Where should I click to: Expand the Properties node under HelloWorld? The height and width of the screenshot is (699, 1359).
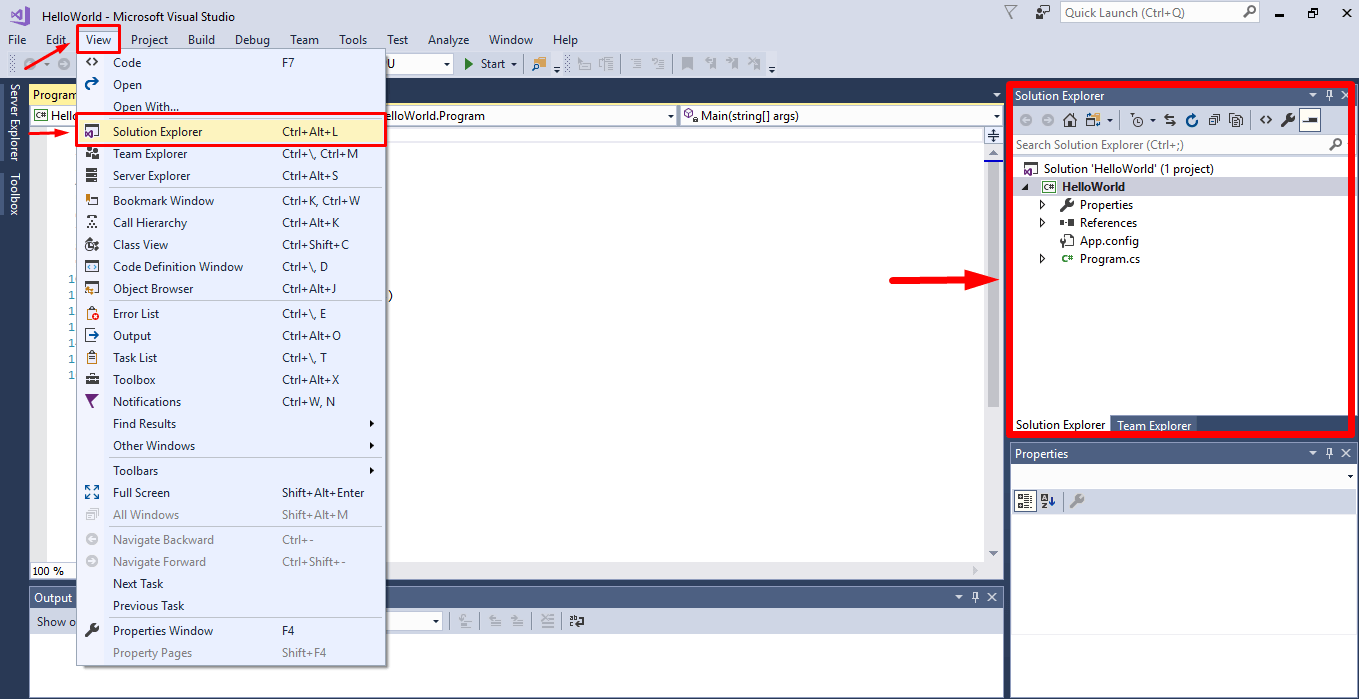point(1043,204)
